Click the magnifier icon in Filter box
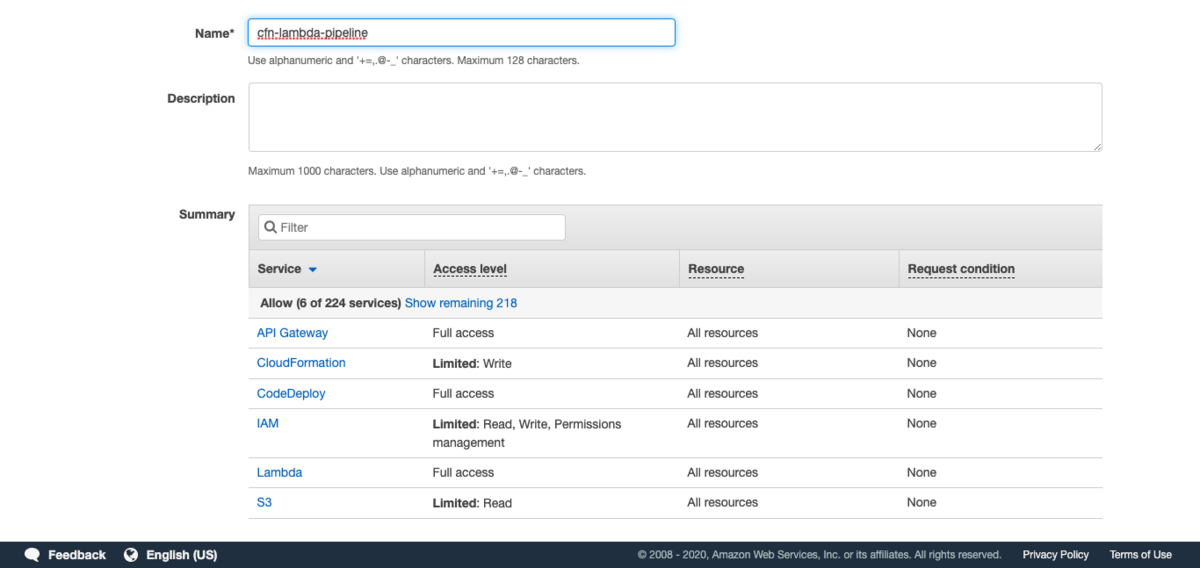The height and width of the screenshot is (568, 1200). click(270, 228)
